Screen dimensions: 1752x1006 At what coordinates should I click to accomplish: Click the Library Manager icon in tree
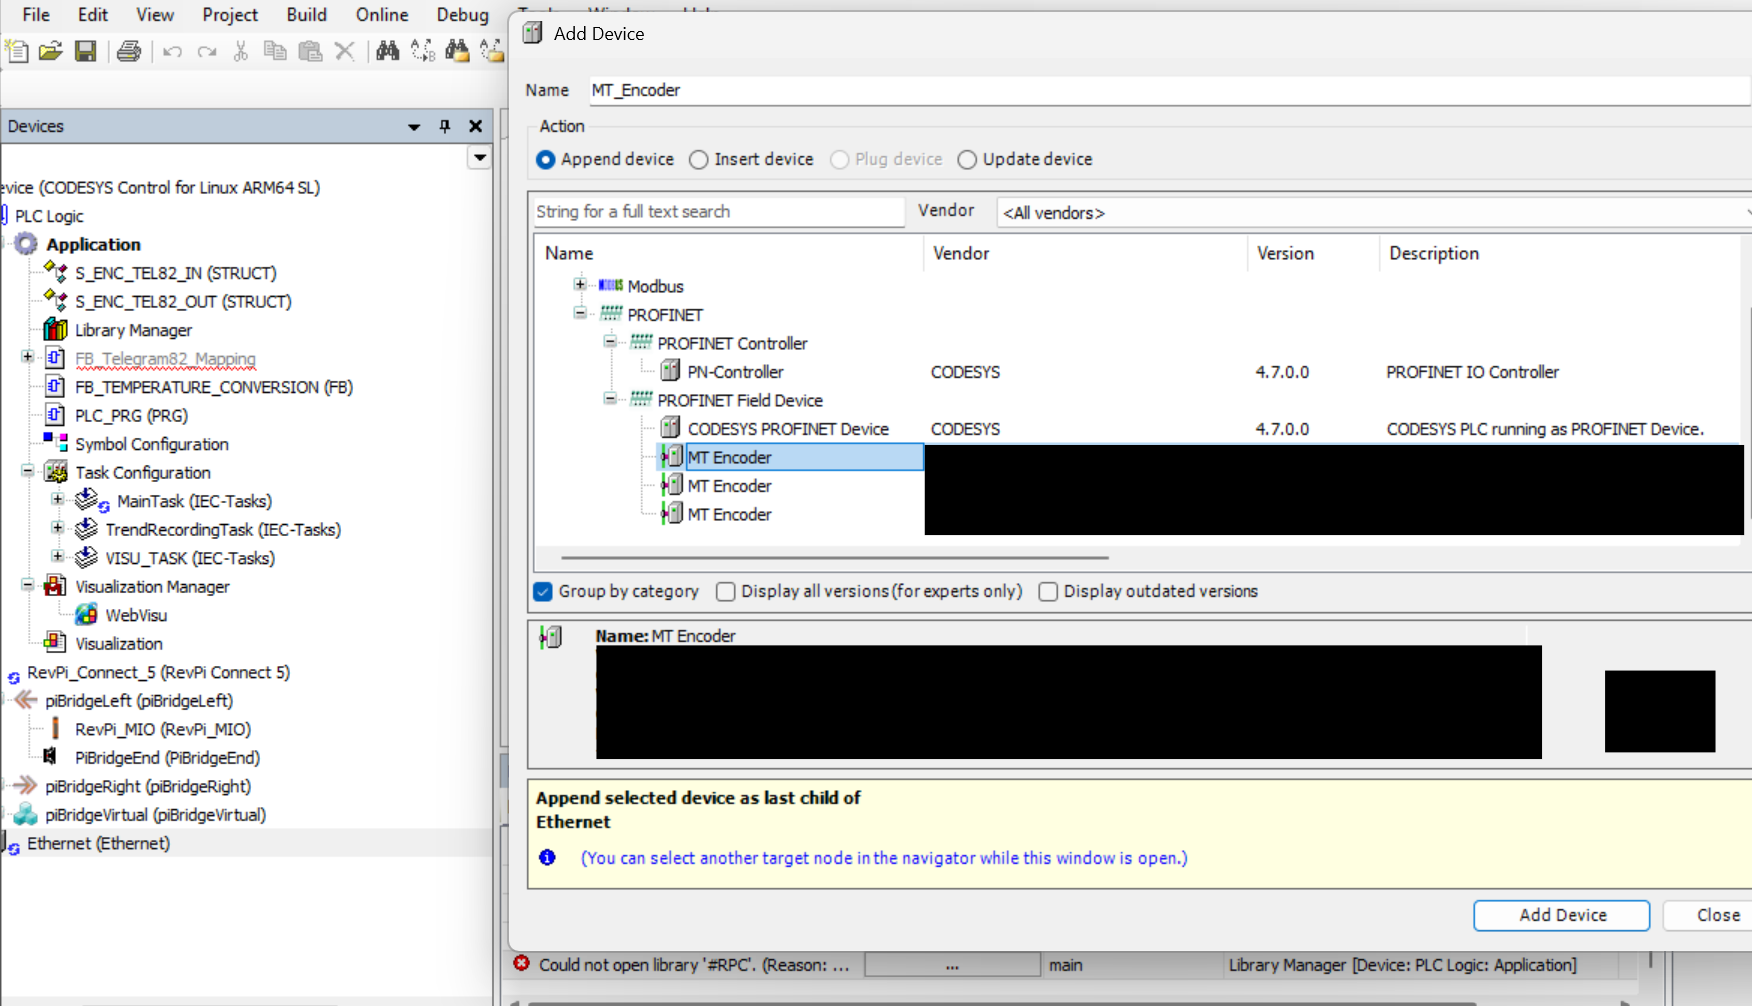coord(56,330)
